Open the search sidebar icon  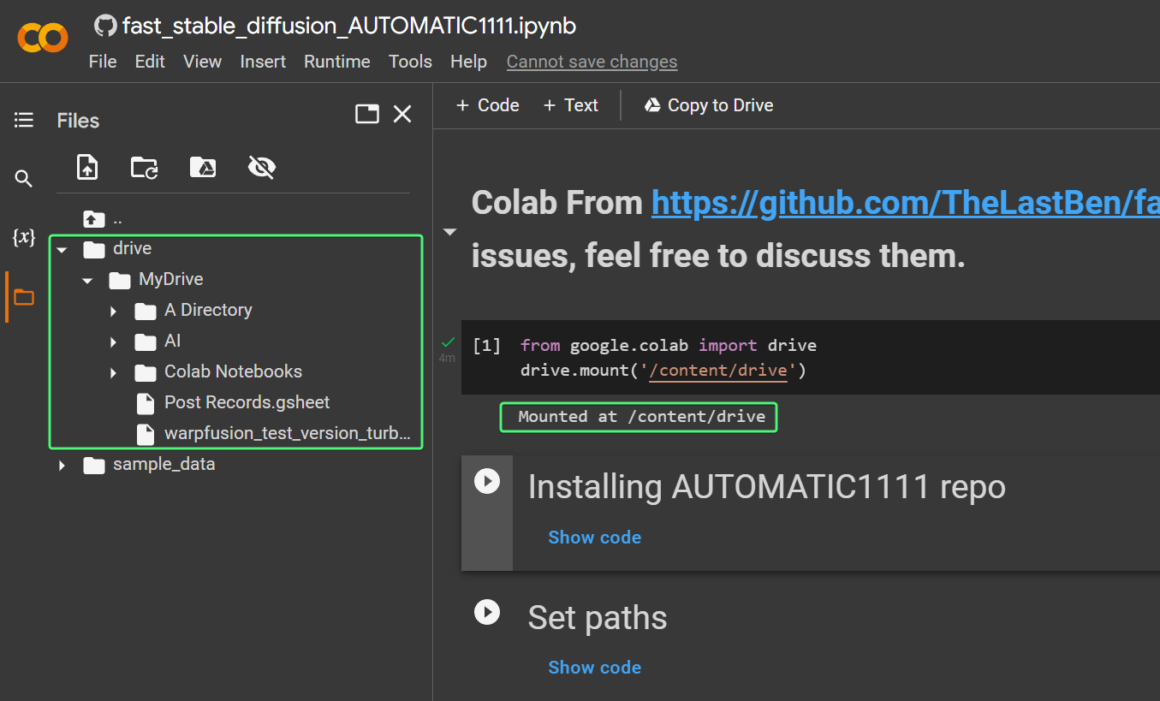[x=24, y=178]
